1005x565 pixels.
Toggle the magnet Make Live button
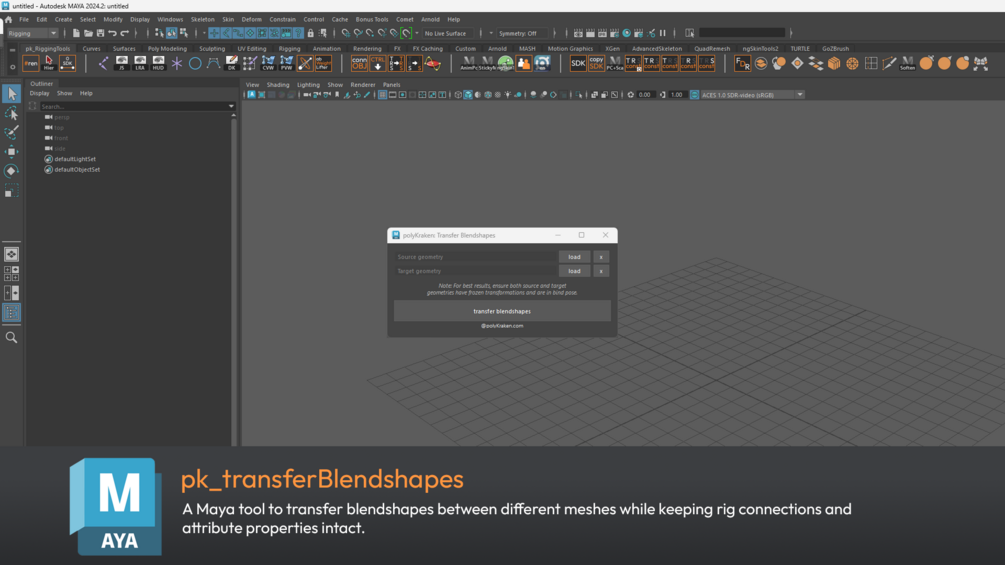pos(406,33)
